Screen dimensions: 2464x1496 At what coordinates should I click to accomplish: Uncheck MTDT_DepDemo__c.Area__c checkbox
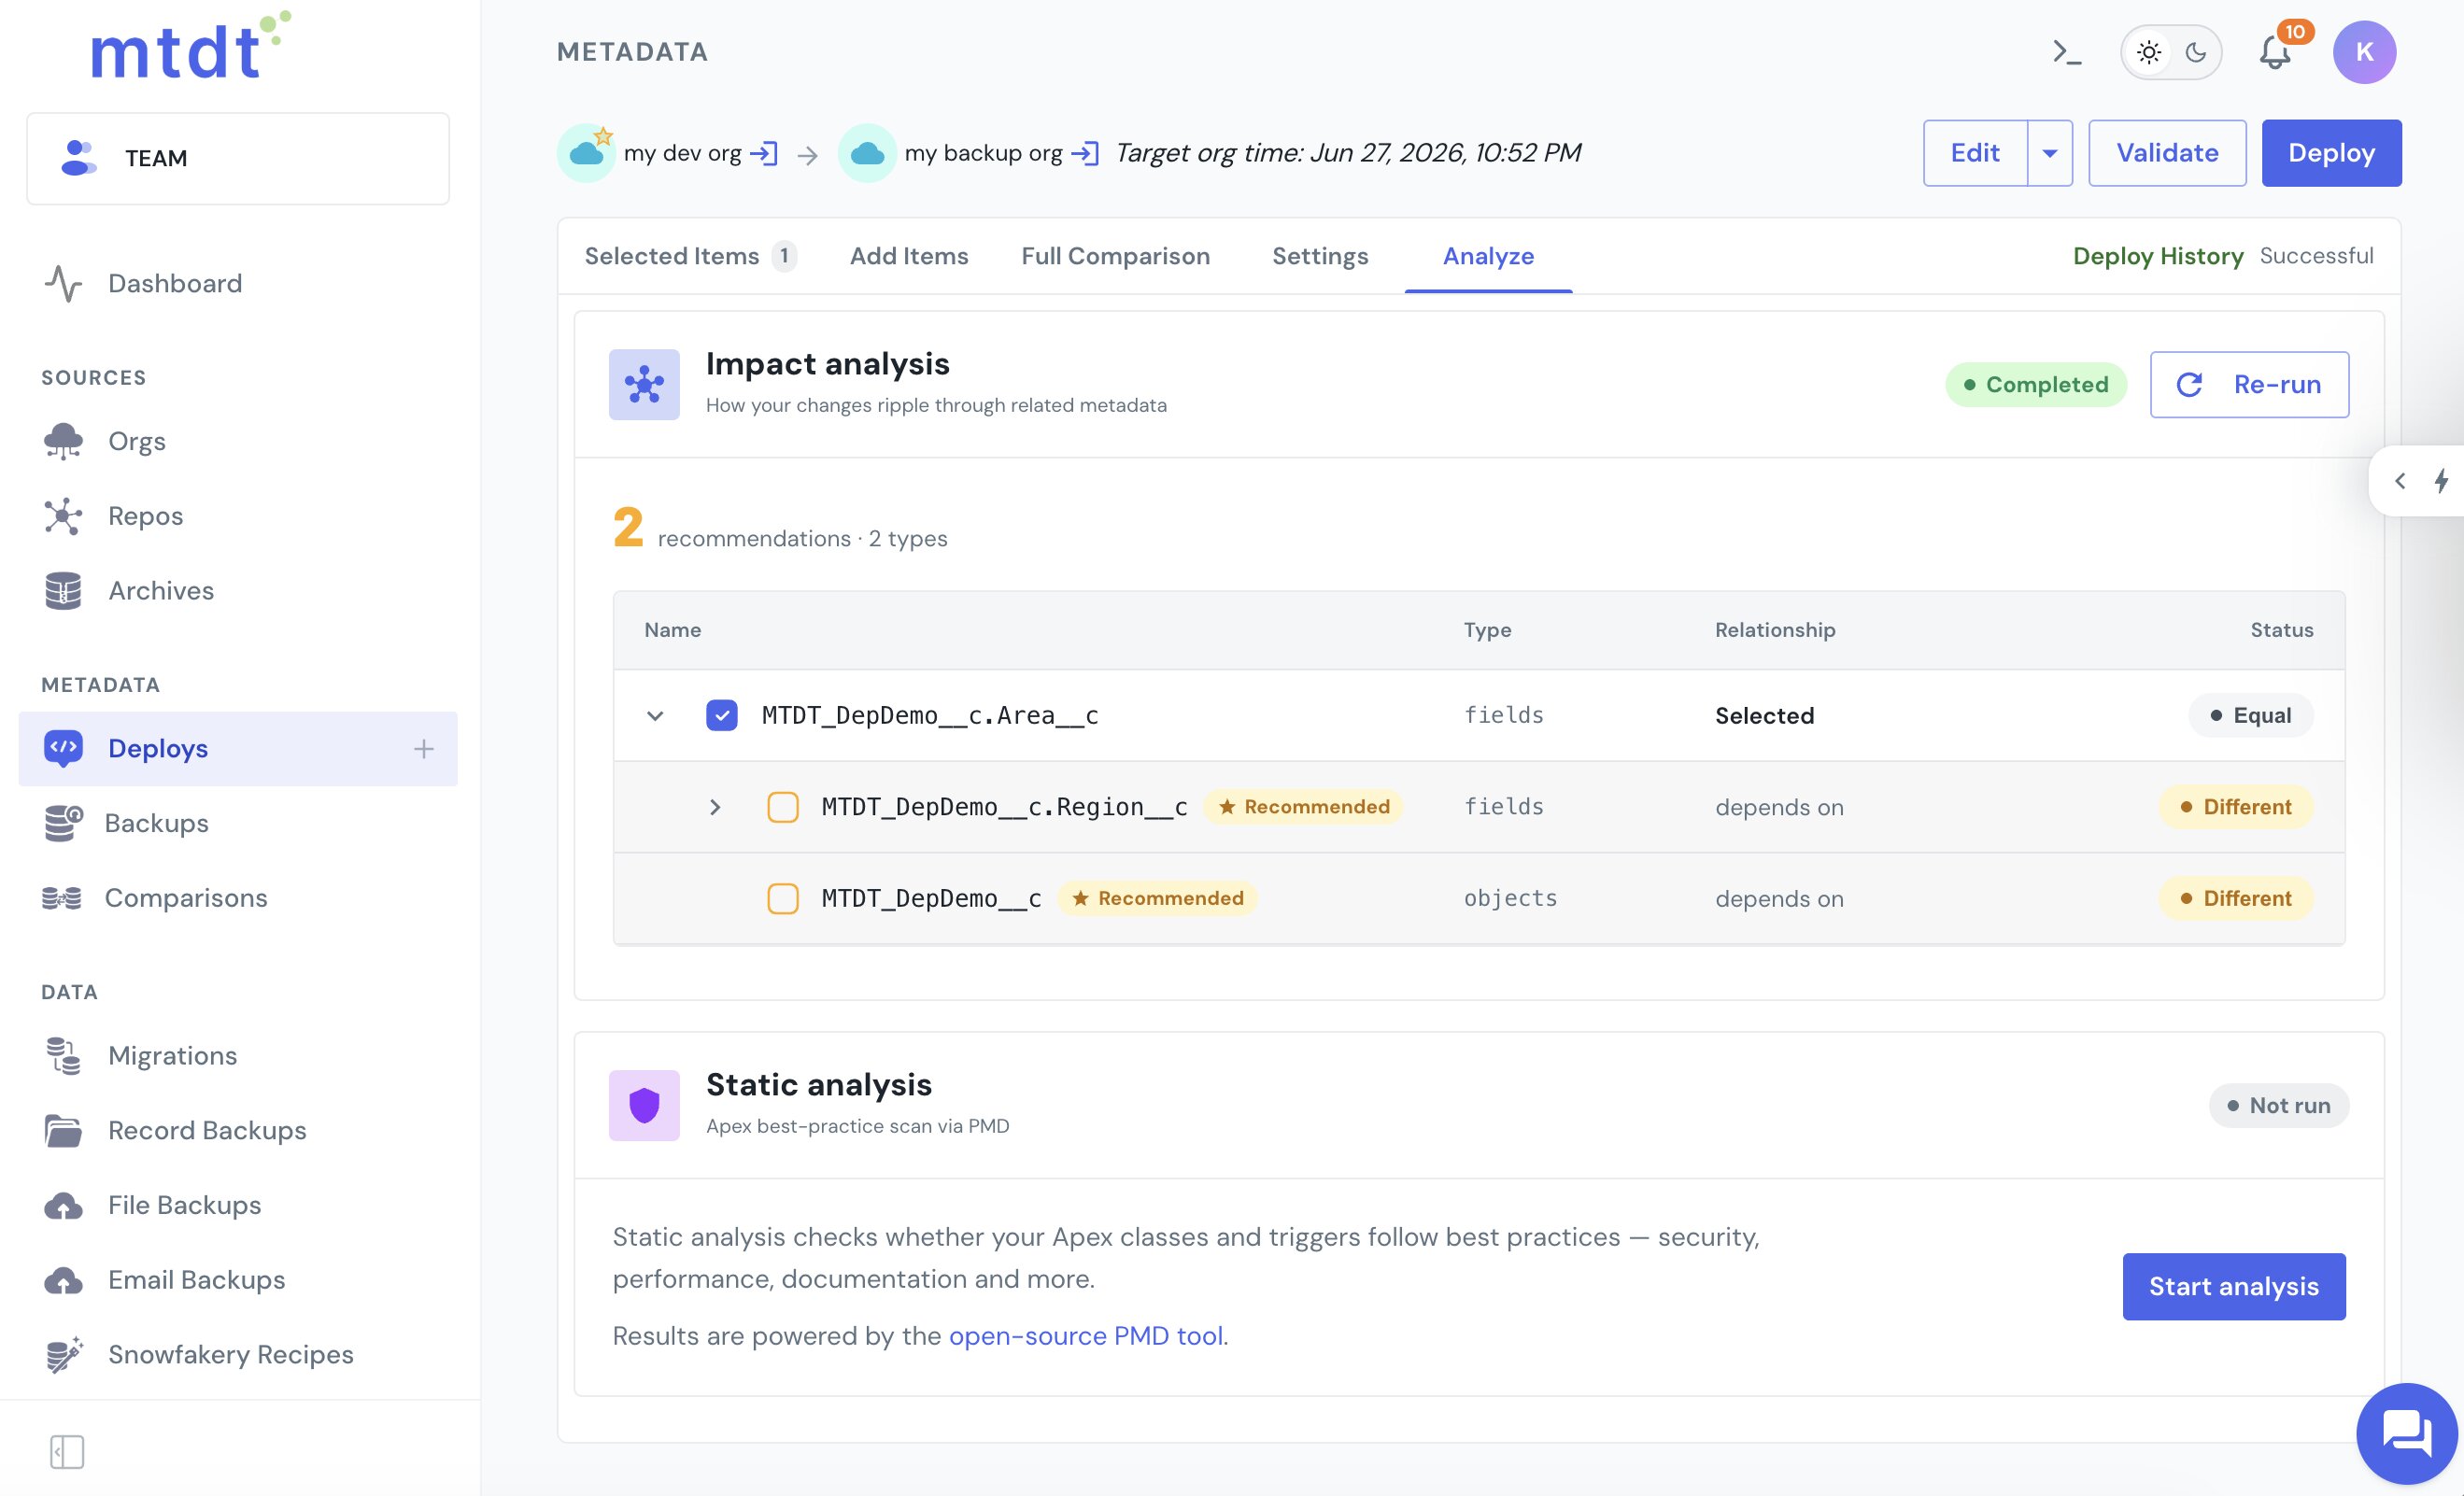coord(722,715)
